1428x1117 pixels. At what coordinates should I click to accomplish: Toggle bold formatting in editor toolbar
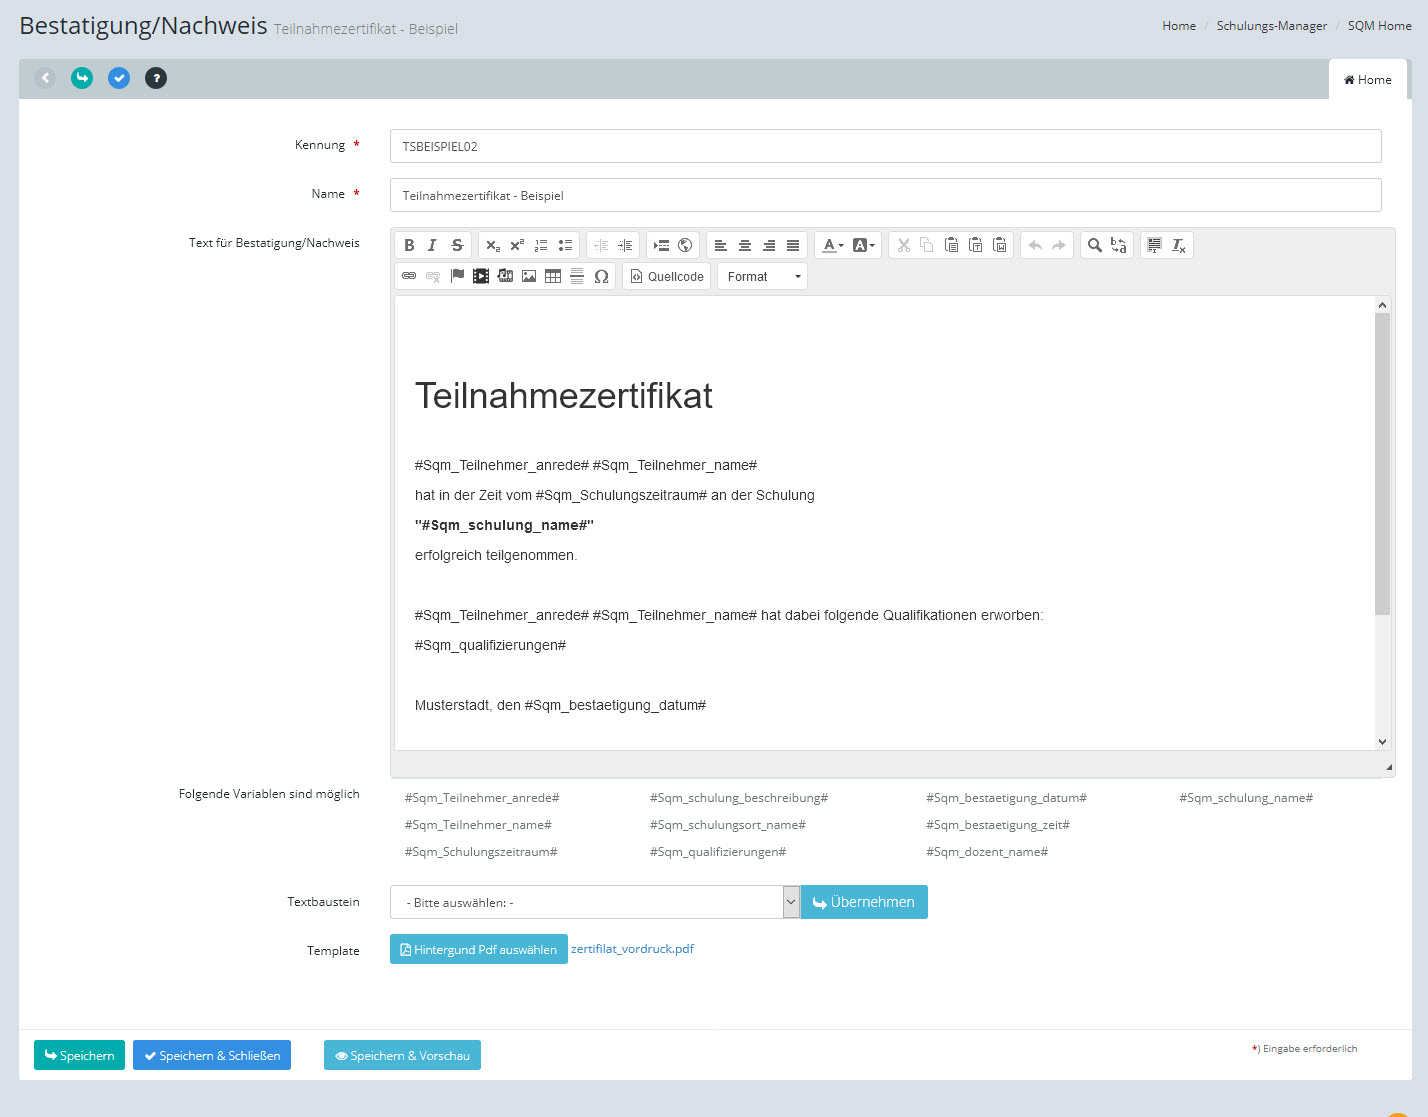(409, 245)
